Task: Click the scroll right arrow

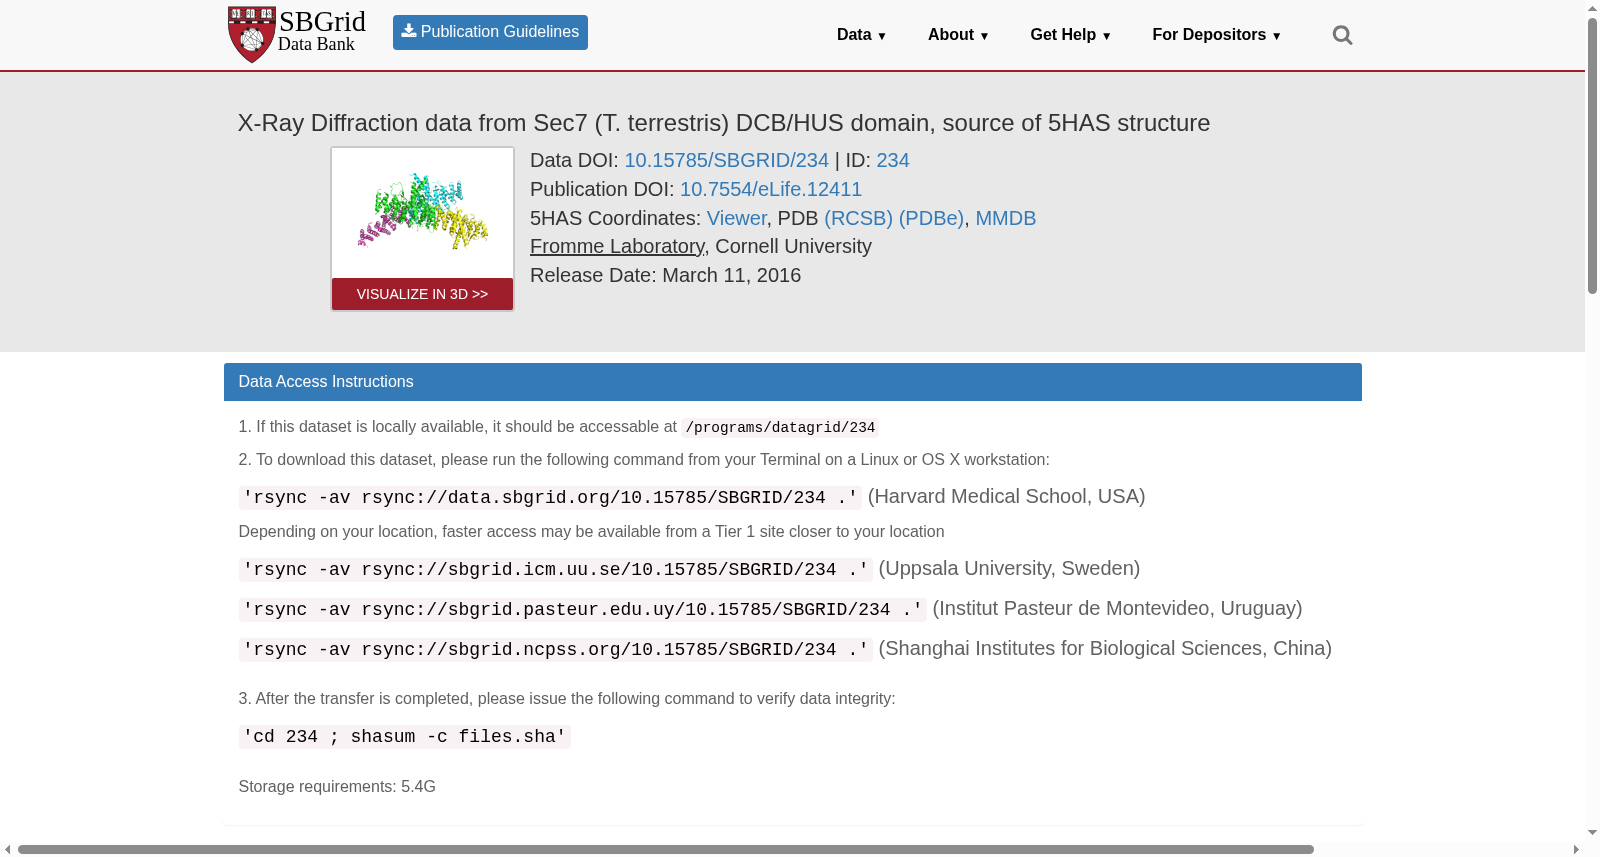Action: click(x=1576, y=849)
